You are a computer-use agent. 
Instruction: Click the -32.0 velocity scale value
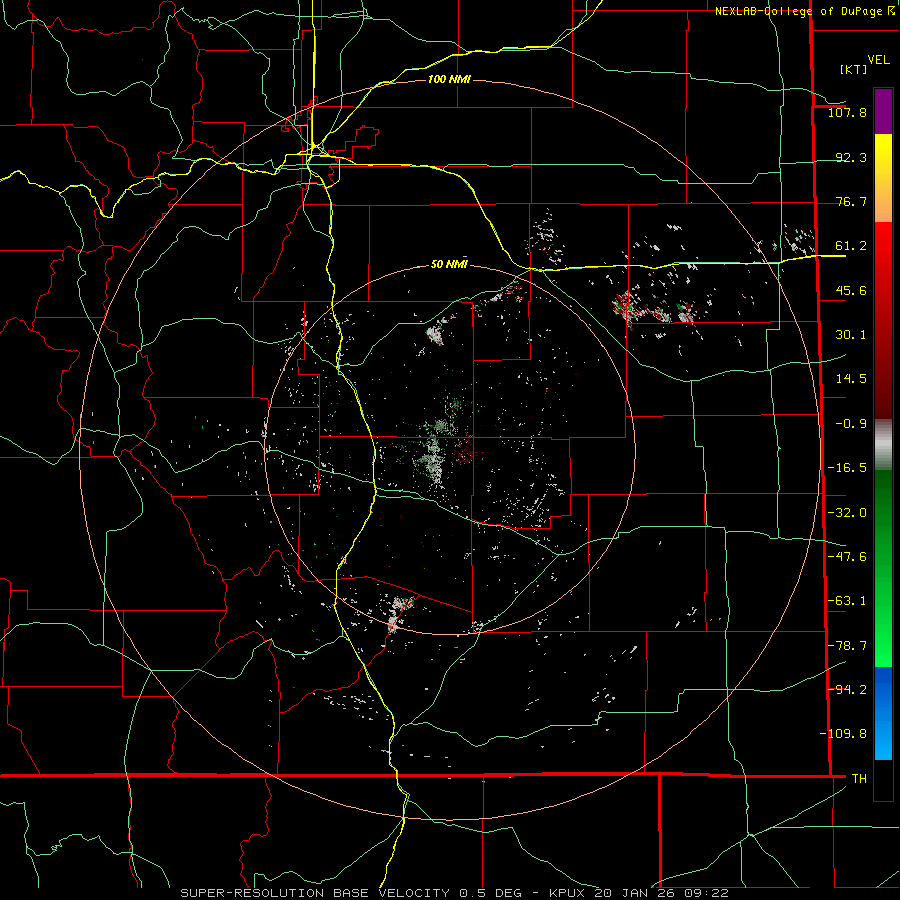847,513
